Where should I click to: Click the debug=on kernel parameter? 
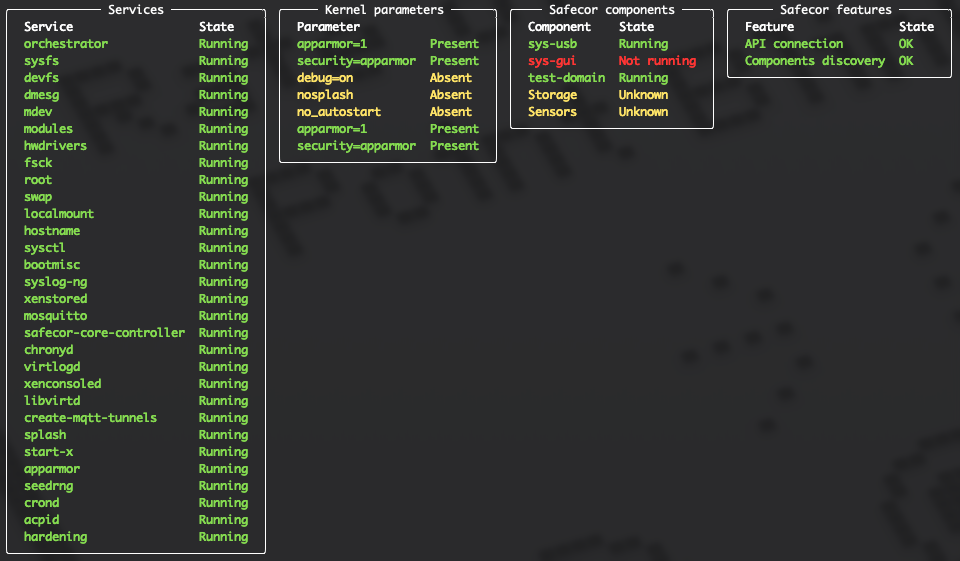[325, 78]
